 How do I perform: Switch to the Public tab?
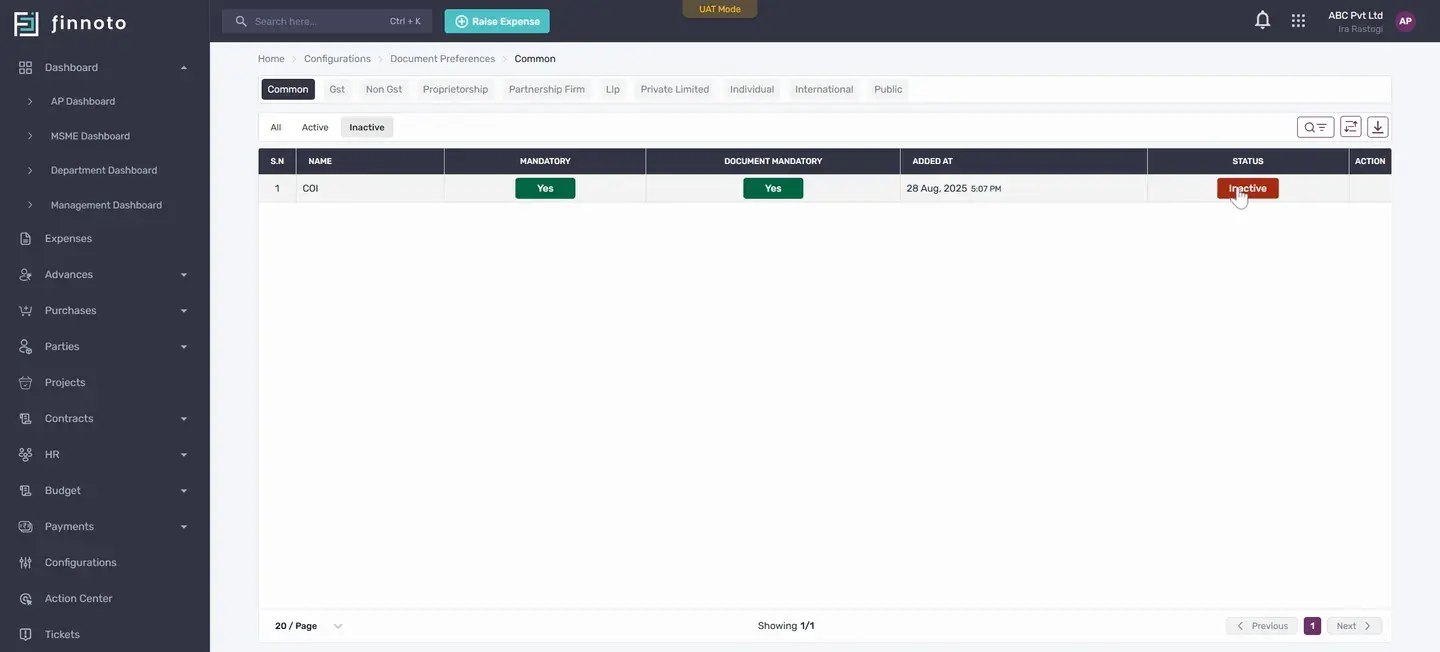888,89
